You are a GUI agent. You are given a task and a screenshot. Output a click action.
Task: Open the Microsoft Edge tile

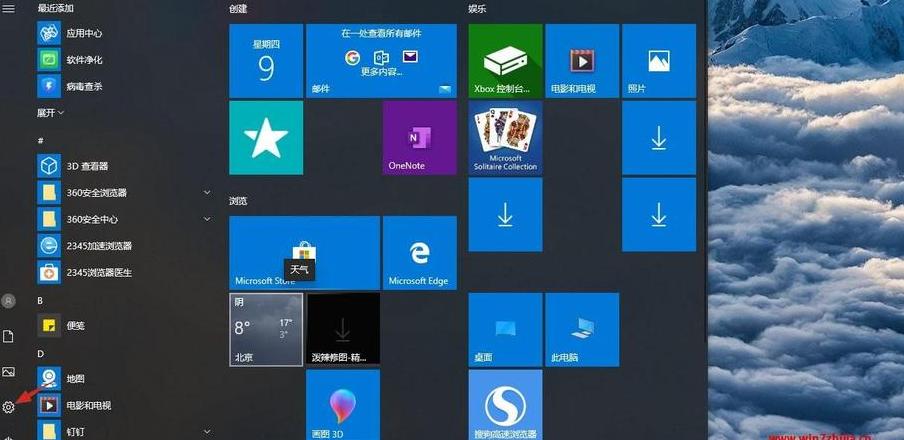tap(420, 253)
